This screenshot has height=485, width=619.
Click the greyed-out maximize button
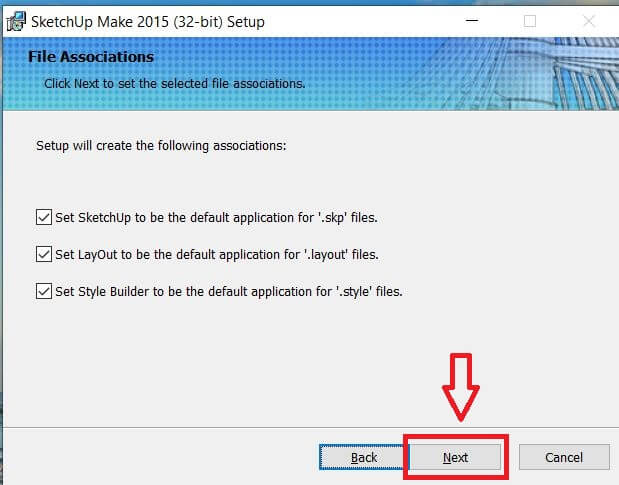[x=530, y=20]
